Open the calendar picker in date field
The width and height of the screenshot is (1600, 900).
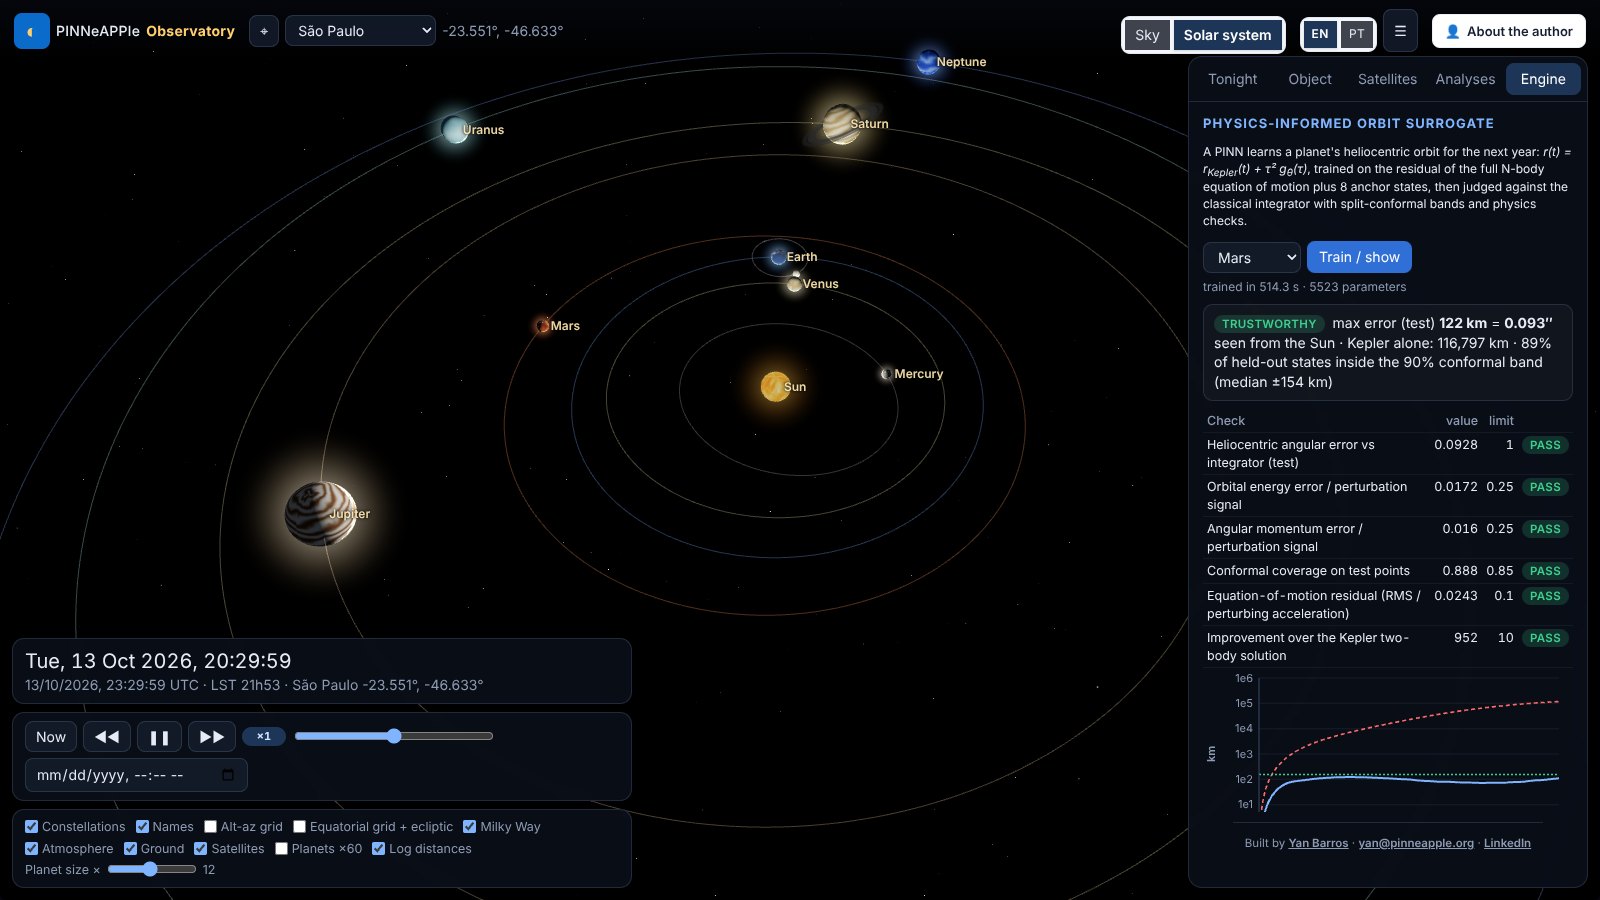coord(228,775)
